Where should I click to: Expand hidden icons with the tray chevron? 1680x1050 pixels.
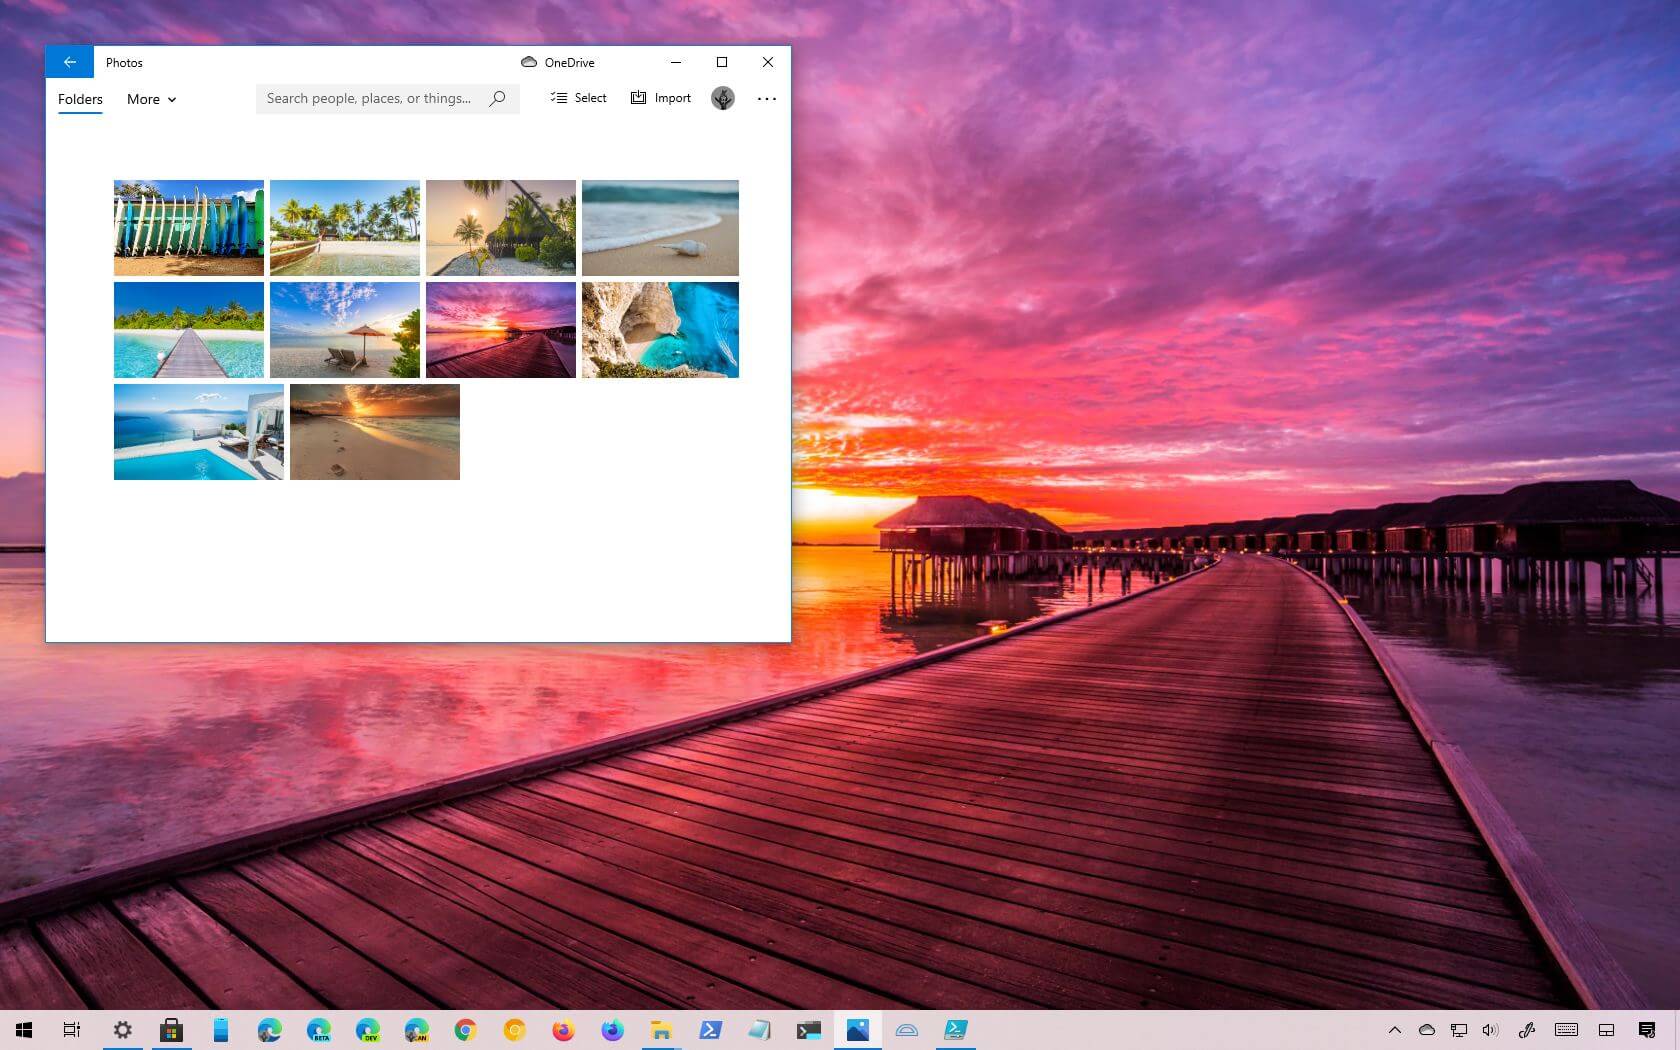1395,1030
